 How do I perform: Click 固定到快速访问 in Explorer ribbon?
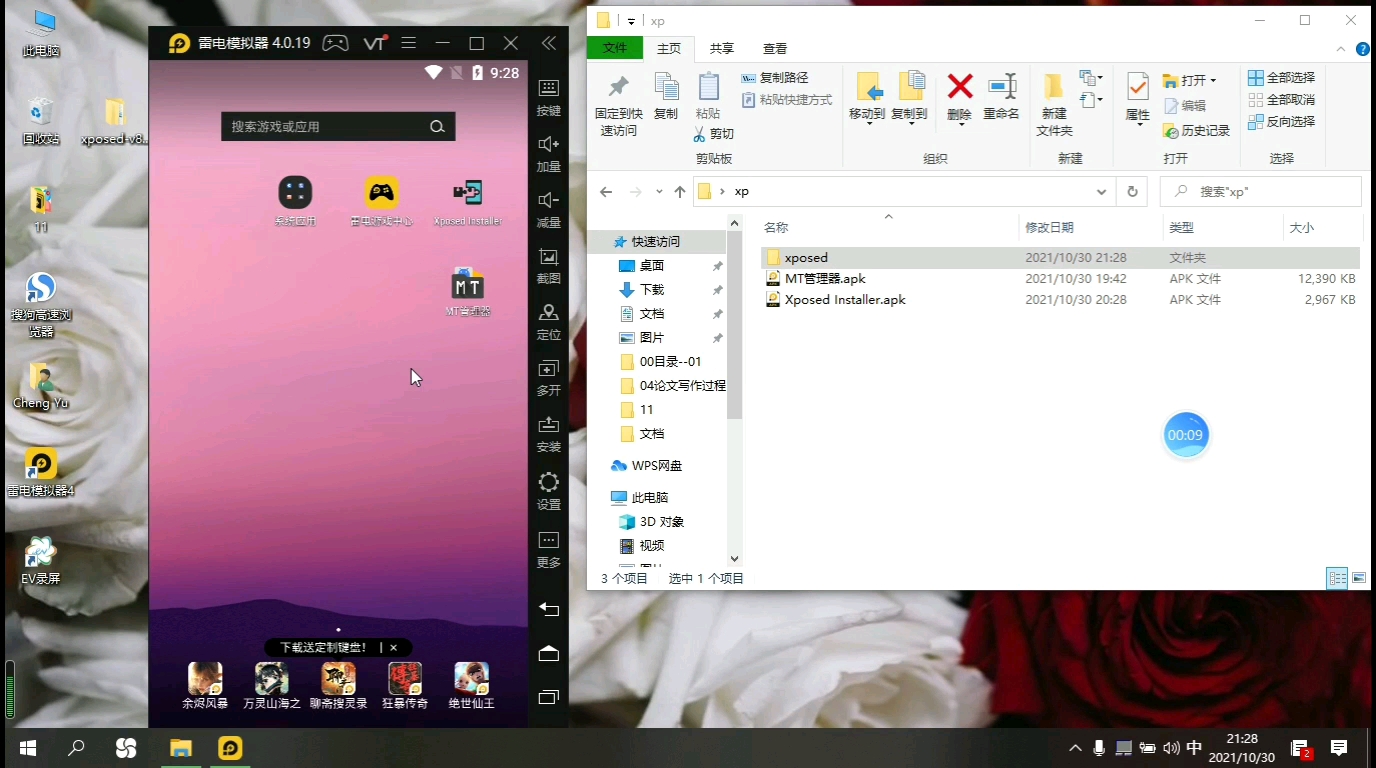click(x=618, y=104)
